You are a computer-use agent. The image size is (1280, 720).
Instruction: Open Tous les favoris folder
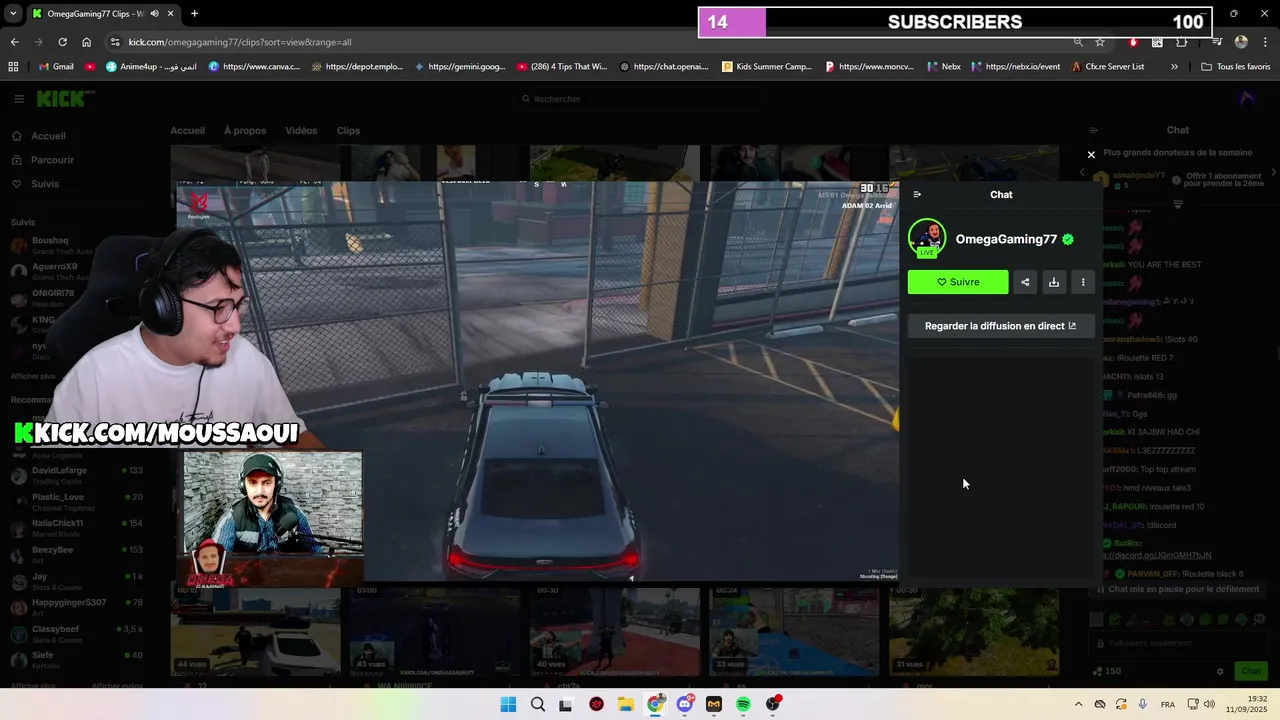1235,67
